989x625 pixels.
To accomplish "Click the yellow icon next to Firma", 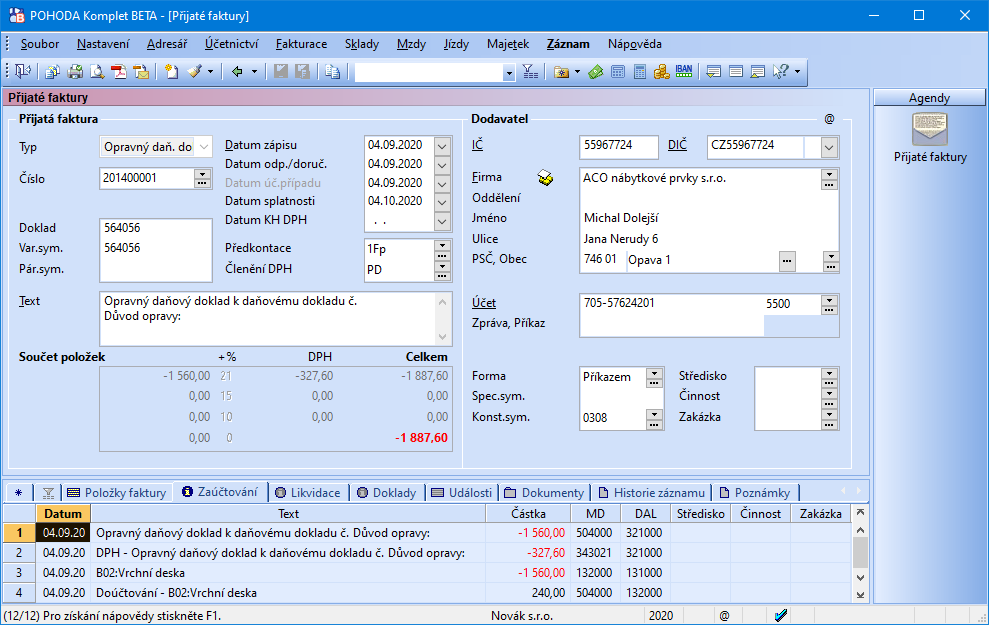I will pos(546,178).
